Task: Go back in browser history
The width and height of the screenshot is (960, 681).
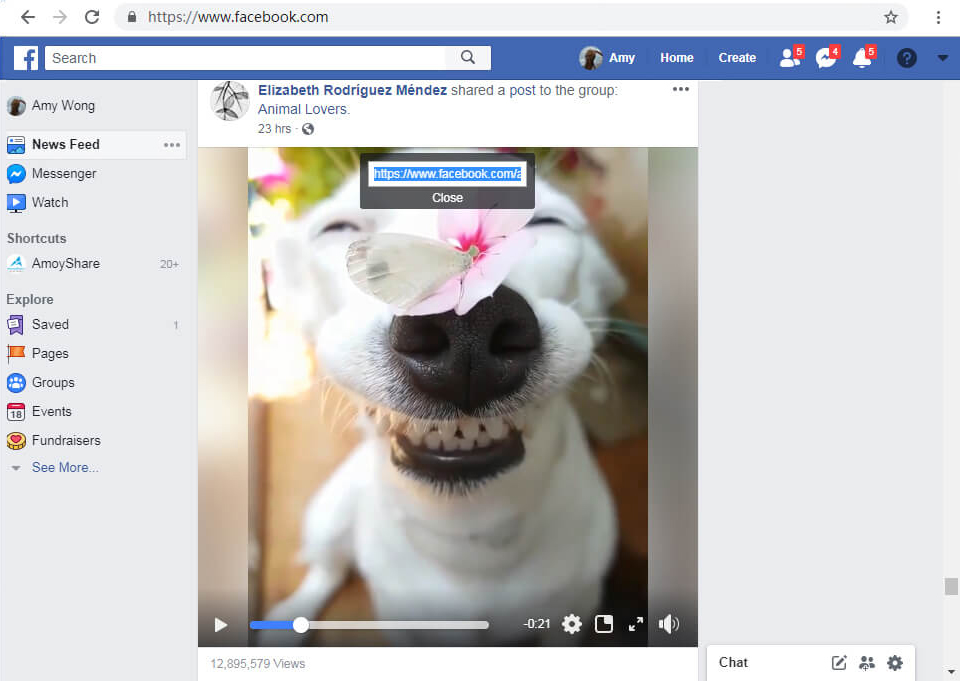Action: [x=28, y=17]
